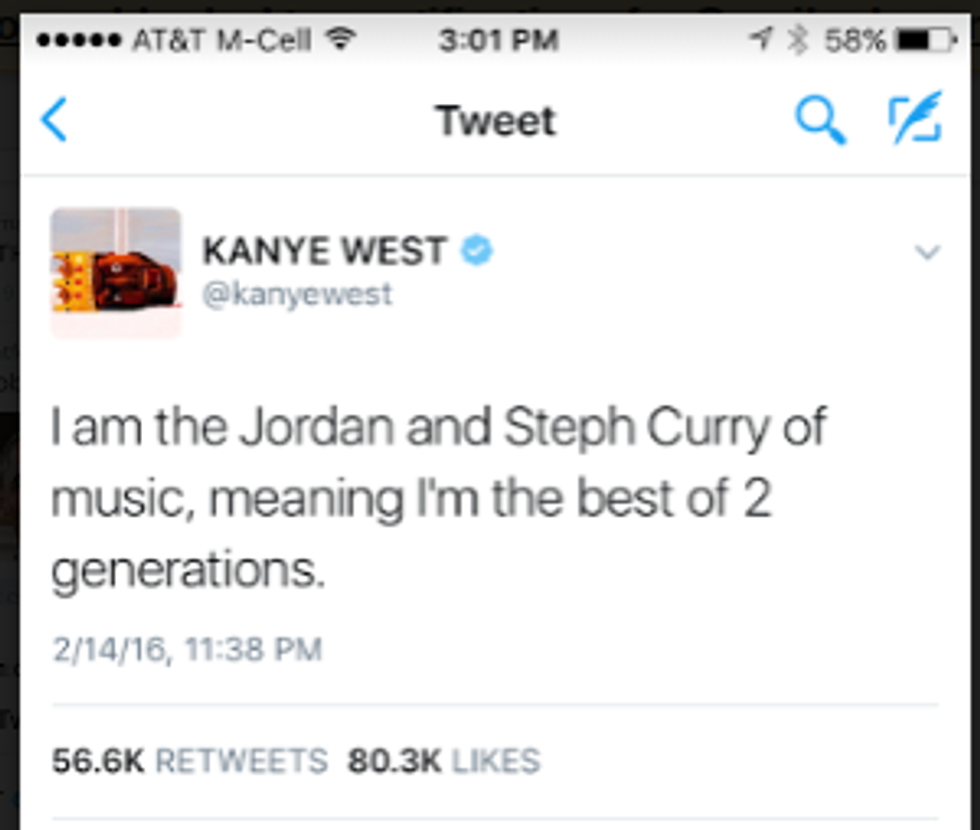
Task: View the 56.6K retweets list
Action: (190, 761)
